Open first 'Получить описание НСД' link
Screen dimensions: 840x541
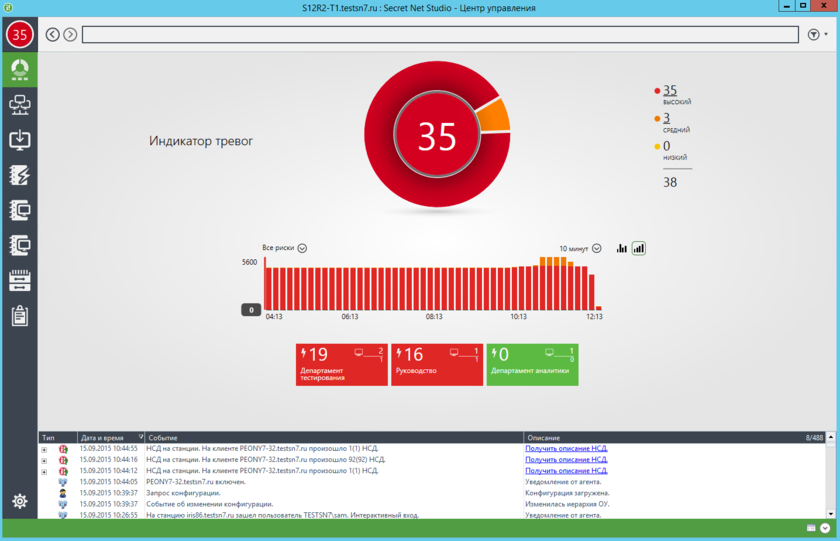tap(566, 448)
